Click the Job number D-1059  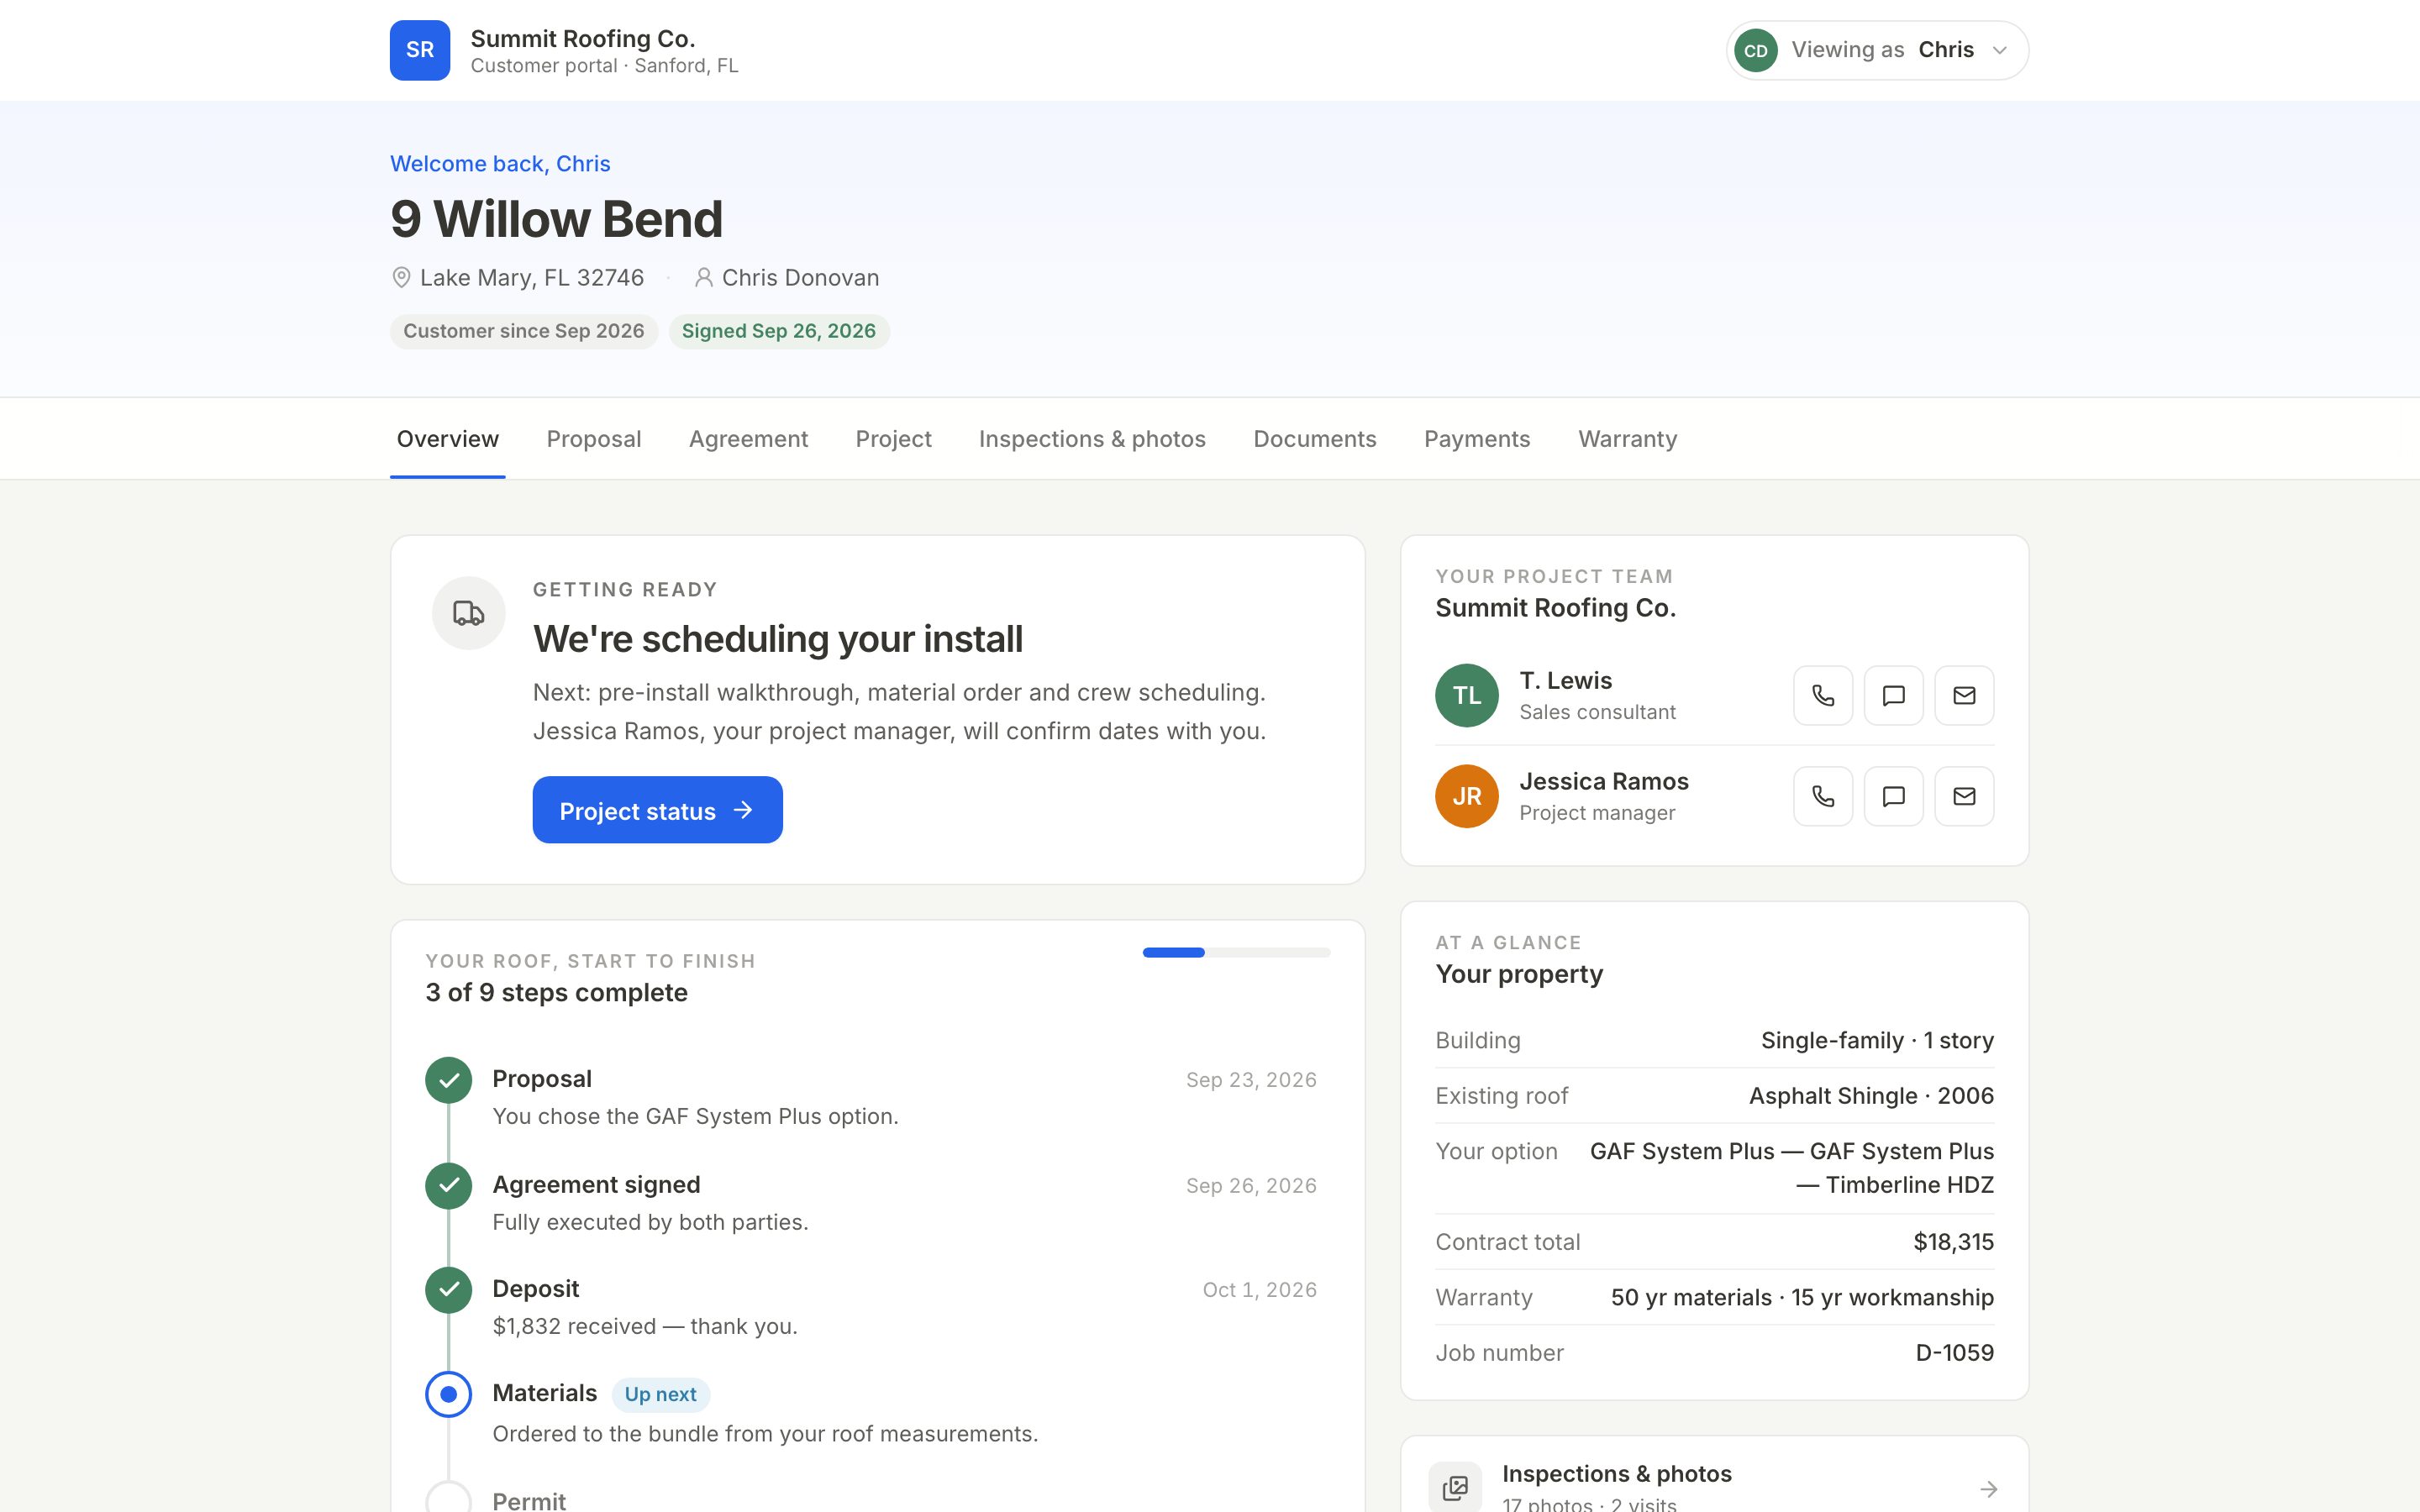(1954, 1353)
